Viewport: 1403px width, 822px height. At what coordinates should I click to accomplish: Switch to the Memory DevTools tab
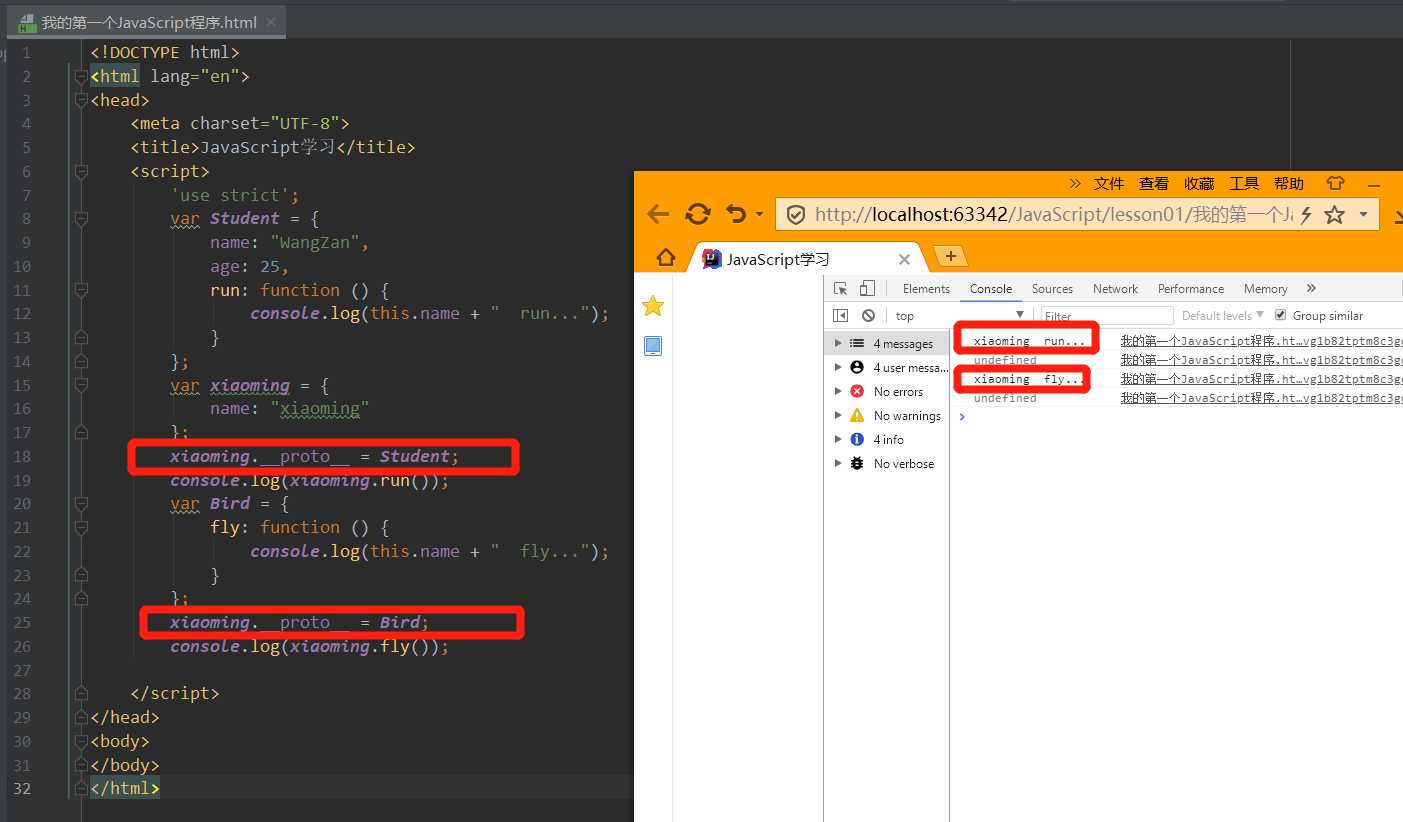[x=1265, y=288]
